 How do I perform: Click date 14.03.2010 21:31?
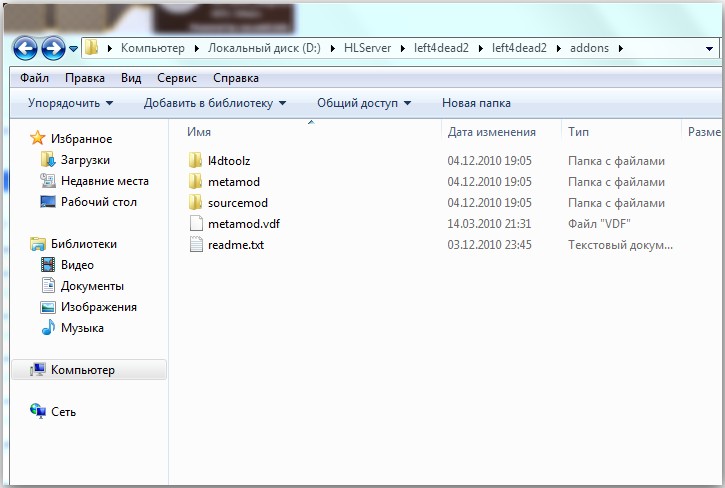click(x=489, y=223)
